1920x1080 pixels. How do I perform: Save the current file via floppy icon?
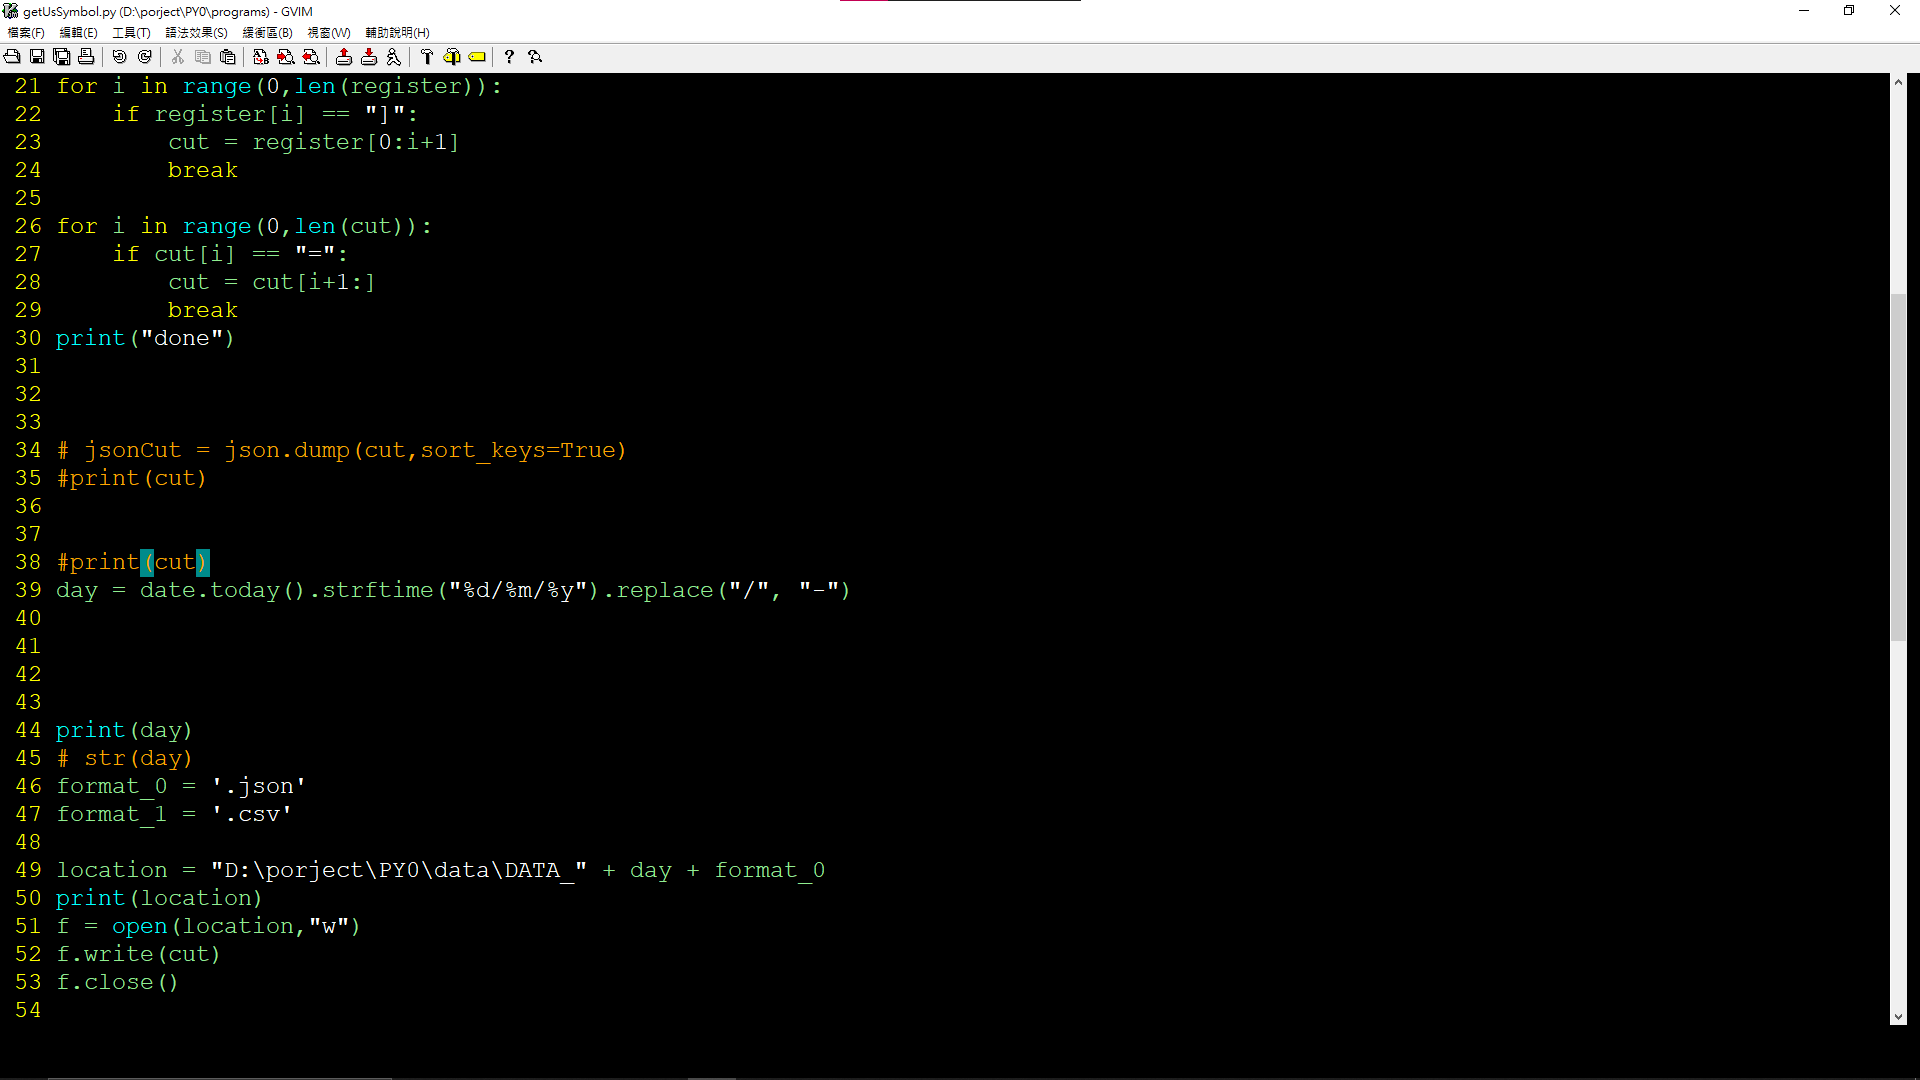[x=37, y=57]
